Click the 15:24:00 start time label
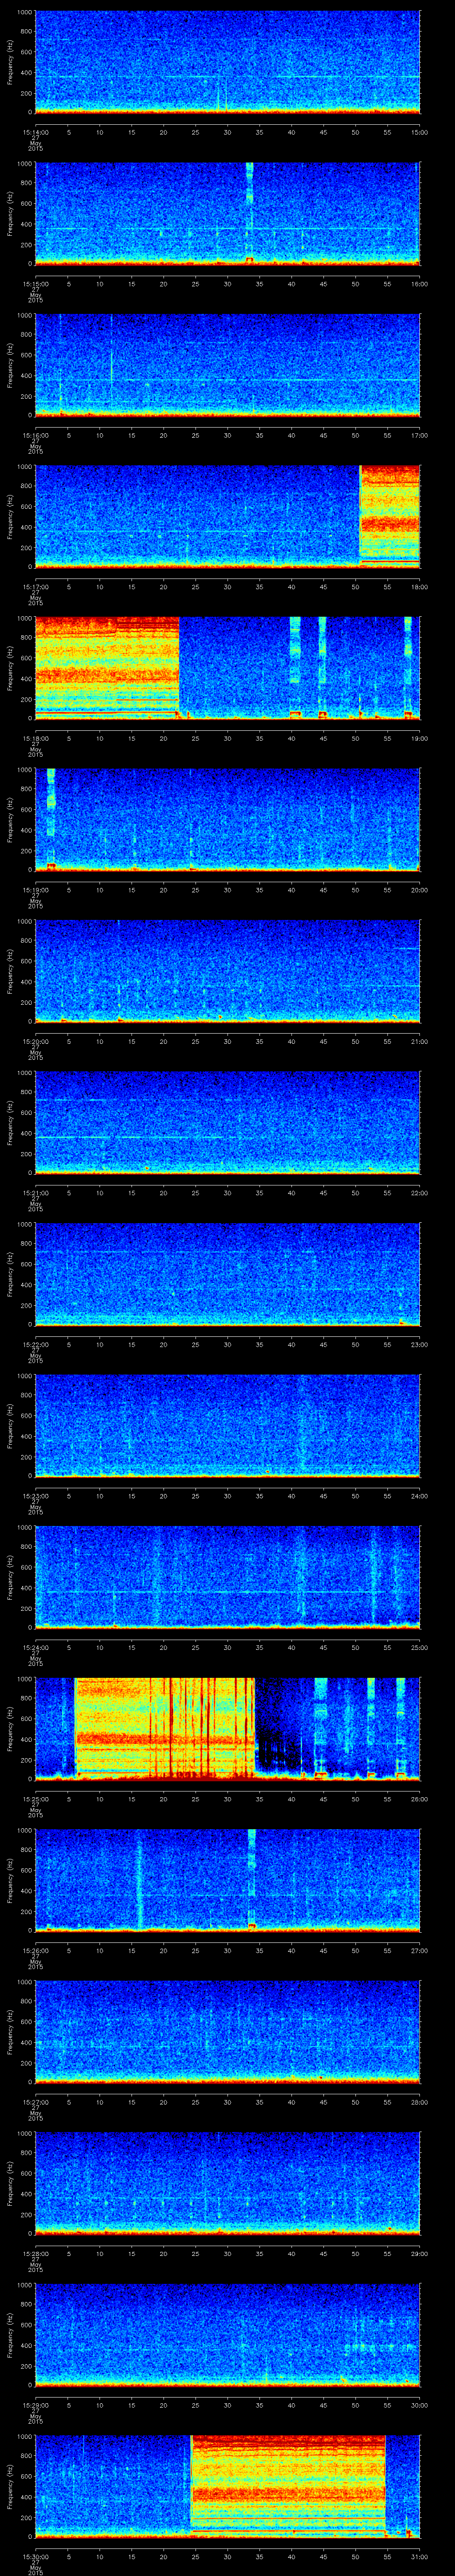455x2576 pixels. (35, 1647)
